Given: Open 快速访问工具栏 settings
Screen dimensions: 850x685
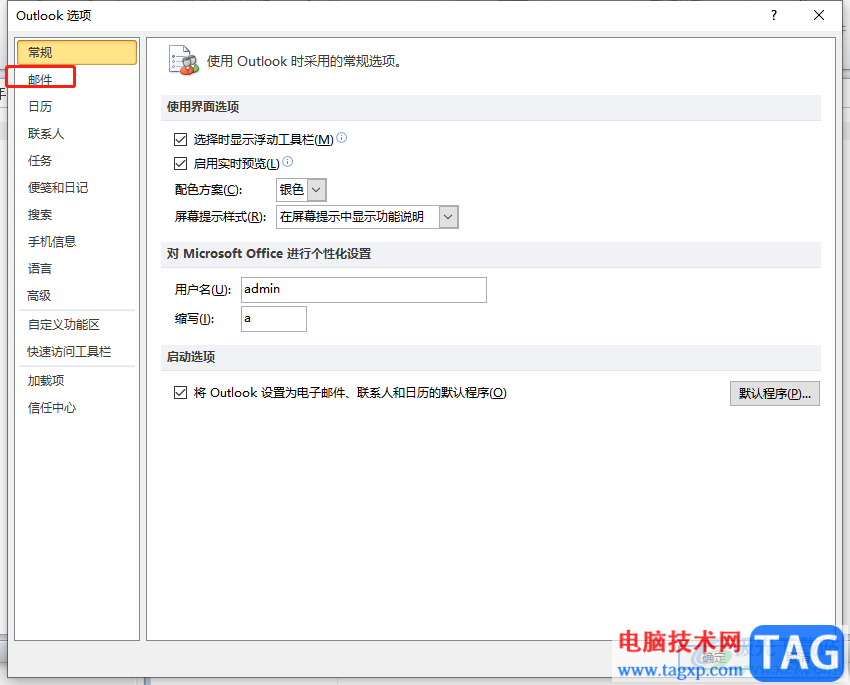Looking at the screenshot, I should (x=76, y=352).
